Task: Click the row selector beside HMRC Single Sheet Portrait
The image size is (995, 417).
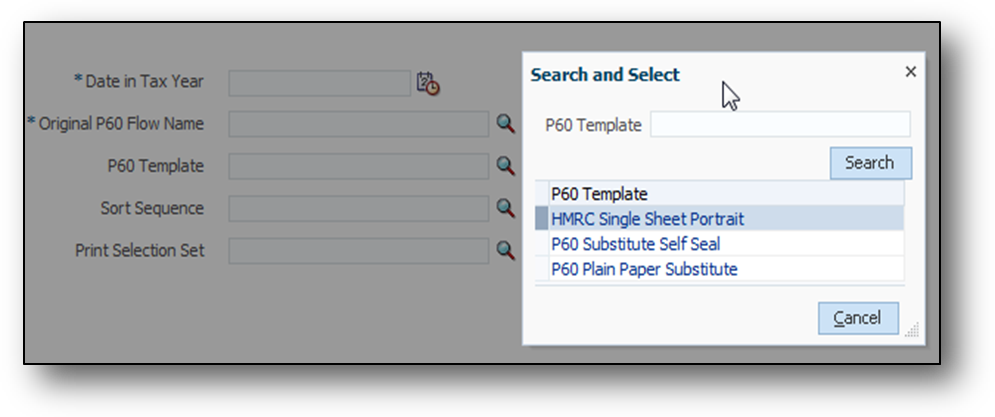Action: (x=542, y=219)
